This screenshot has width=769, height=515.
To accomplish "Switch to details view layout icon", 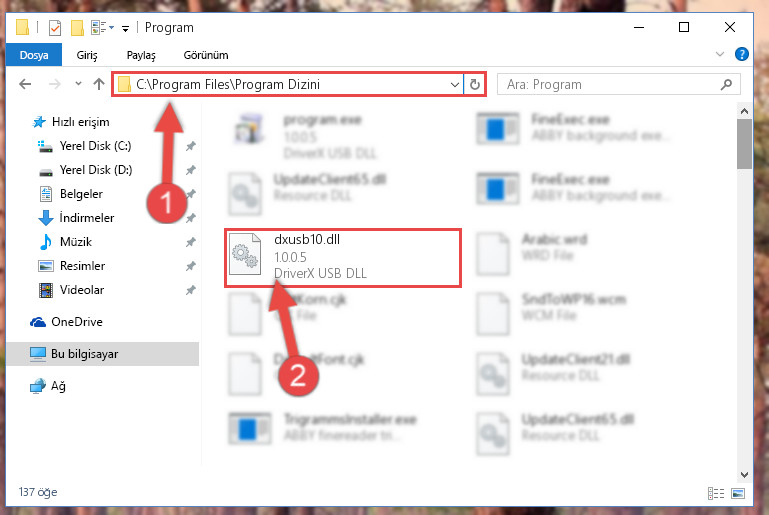I will (716, 493).
